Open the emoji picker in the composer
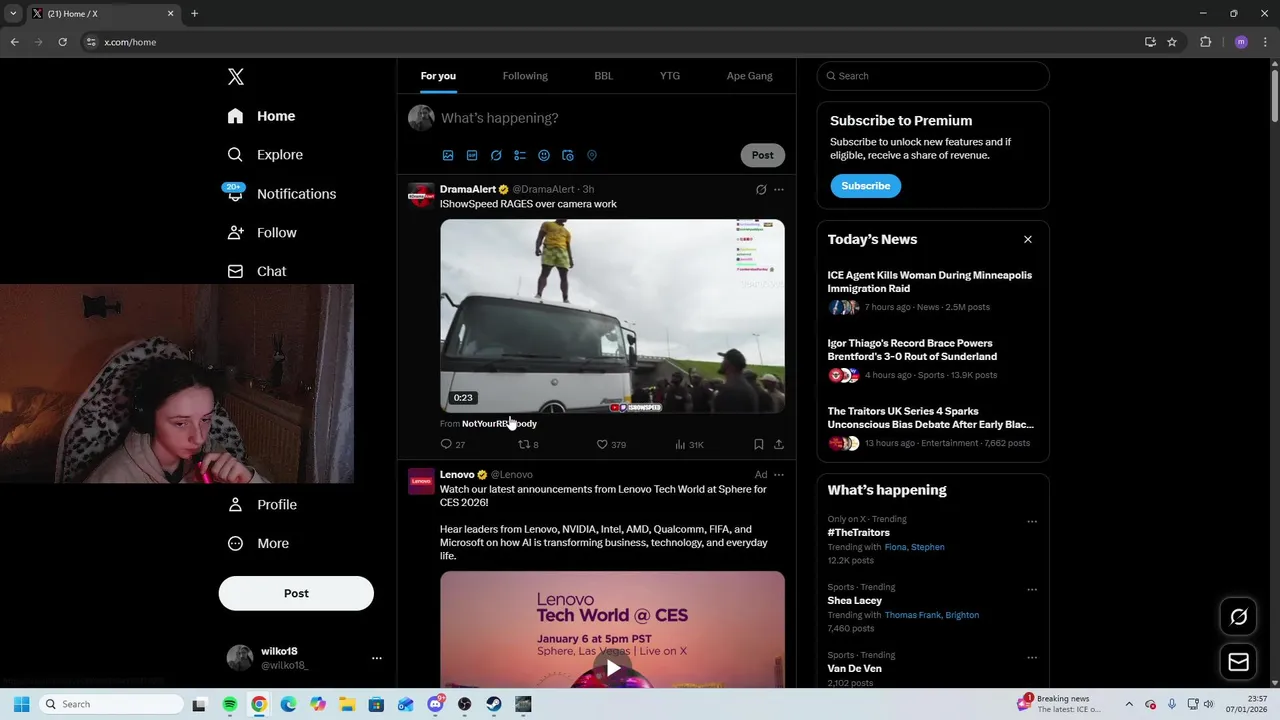The height and width of the screenshot is (720, 1280). [x=544, y=155]
